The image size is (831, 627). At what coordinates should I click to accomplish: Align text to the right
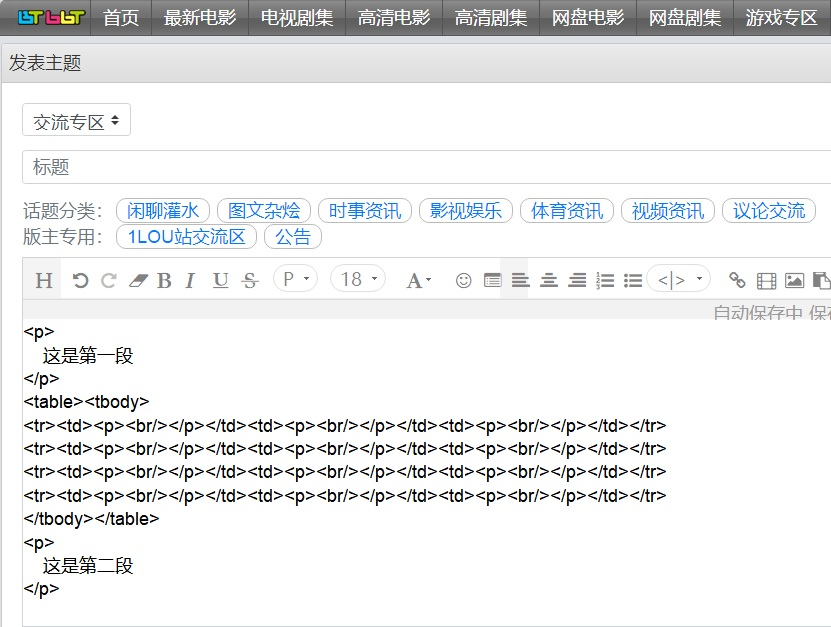pos(577,280)
